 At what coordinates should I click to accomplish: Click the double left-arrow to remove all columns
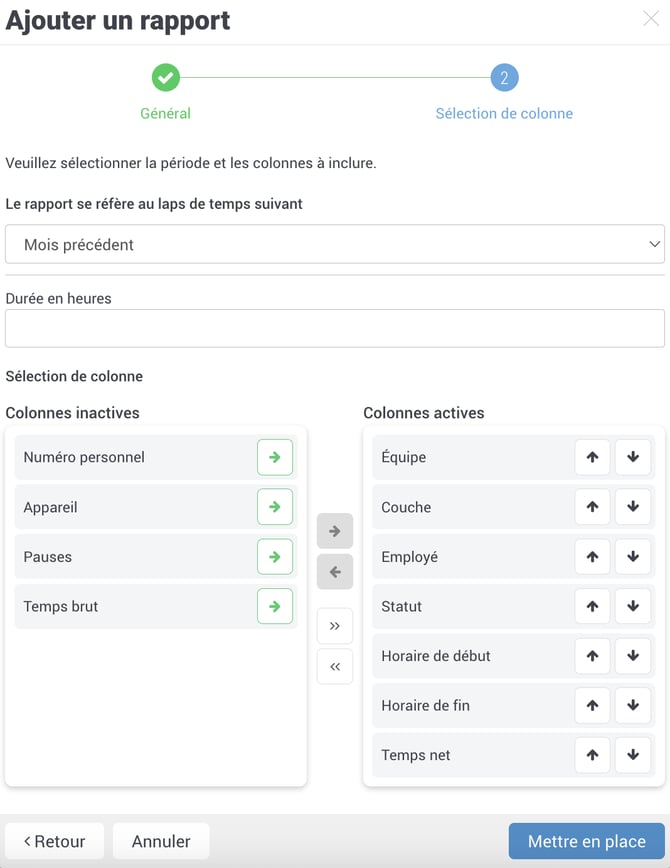pyautogui.click(x=334, y=666)
